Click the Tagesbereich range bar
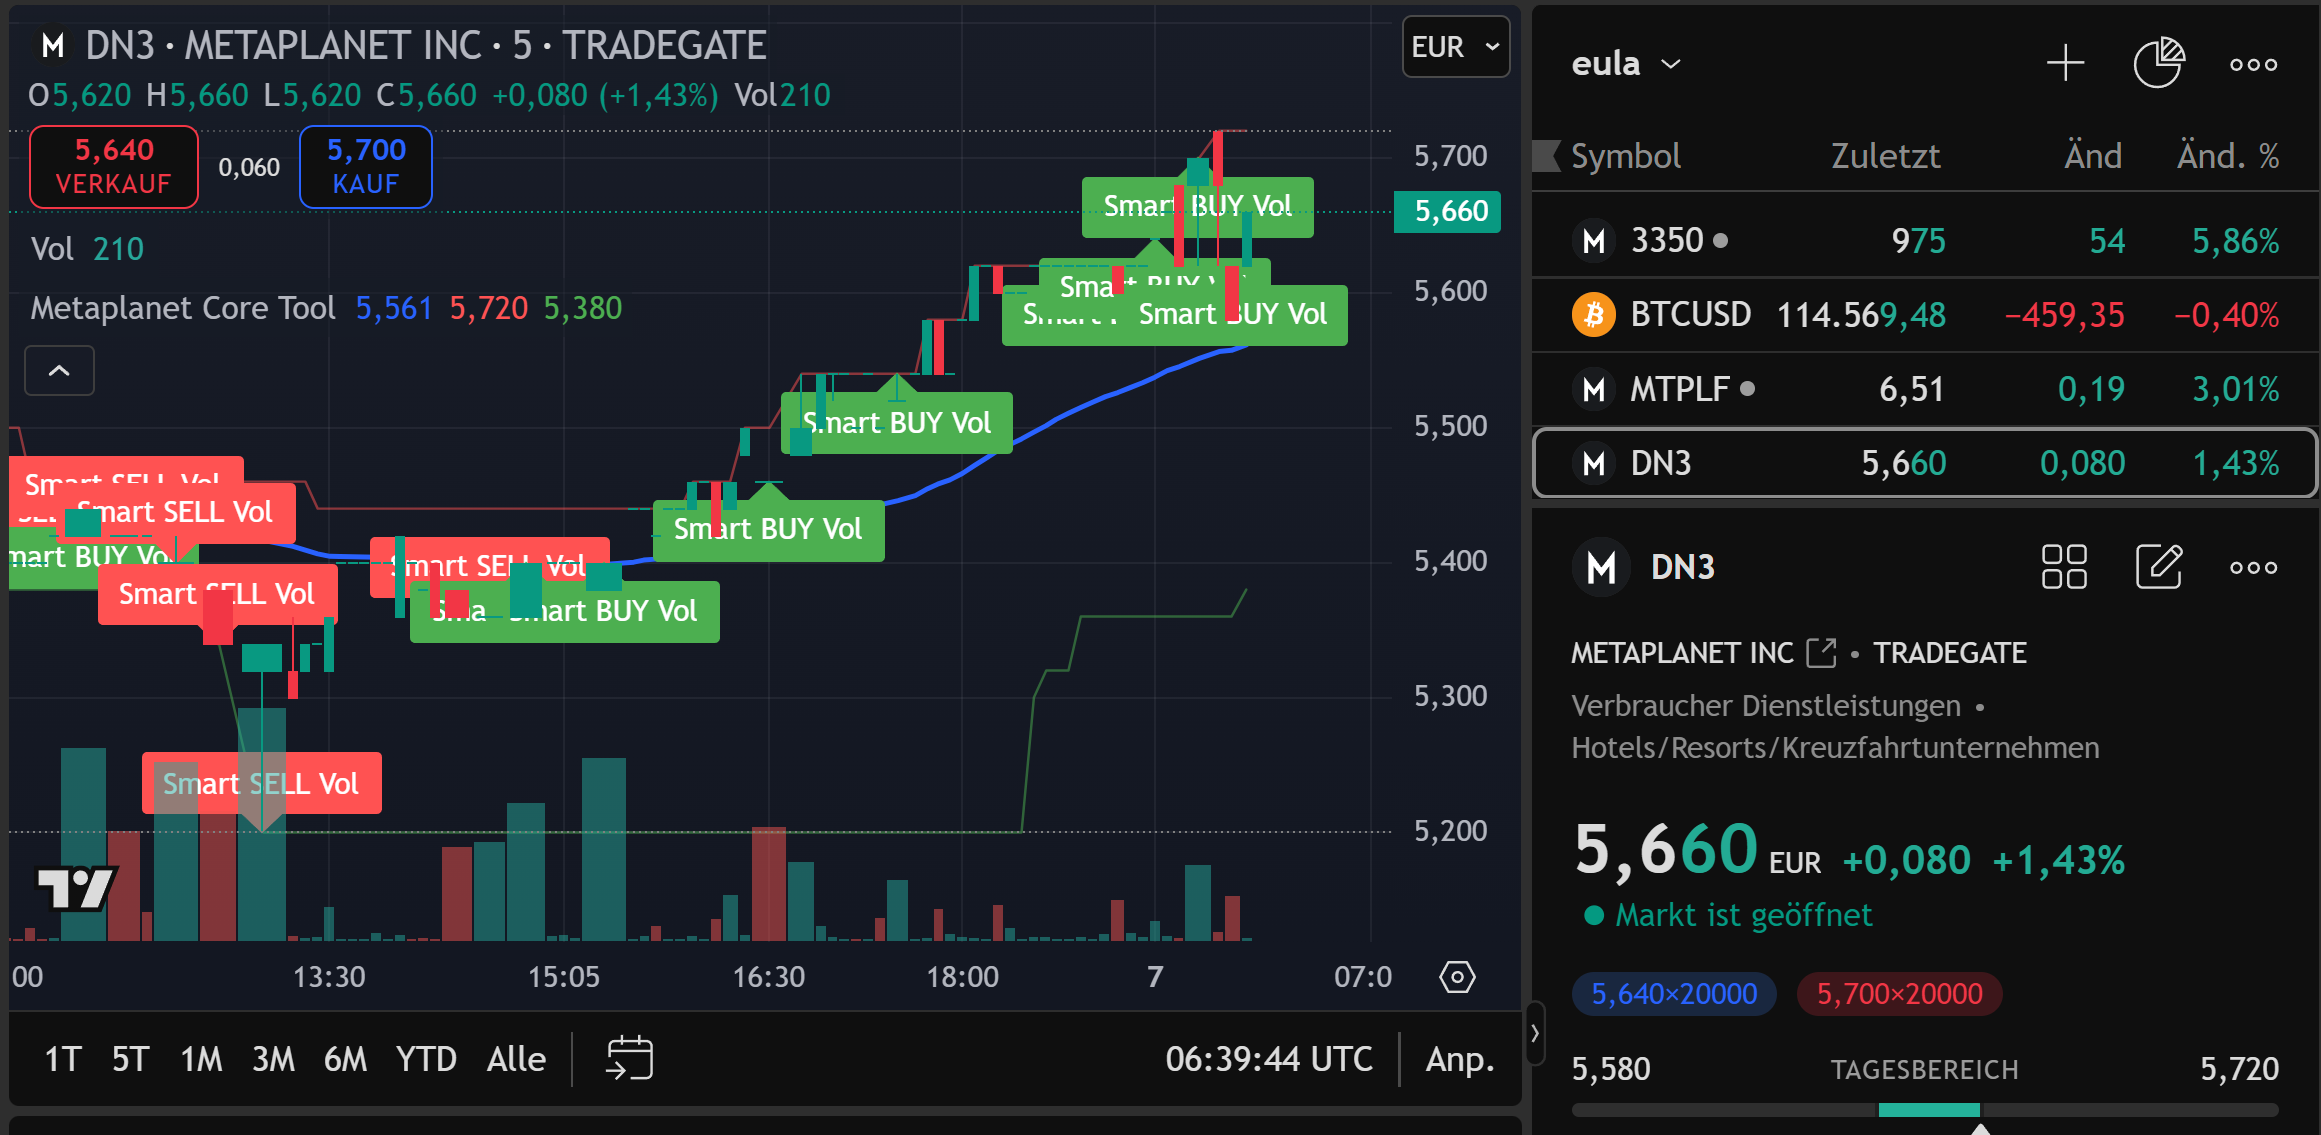Image resolution: width=2321 pixels, height=1135 pixels. tap(1925, 1110)
